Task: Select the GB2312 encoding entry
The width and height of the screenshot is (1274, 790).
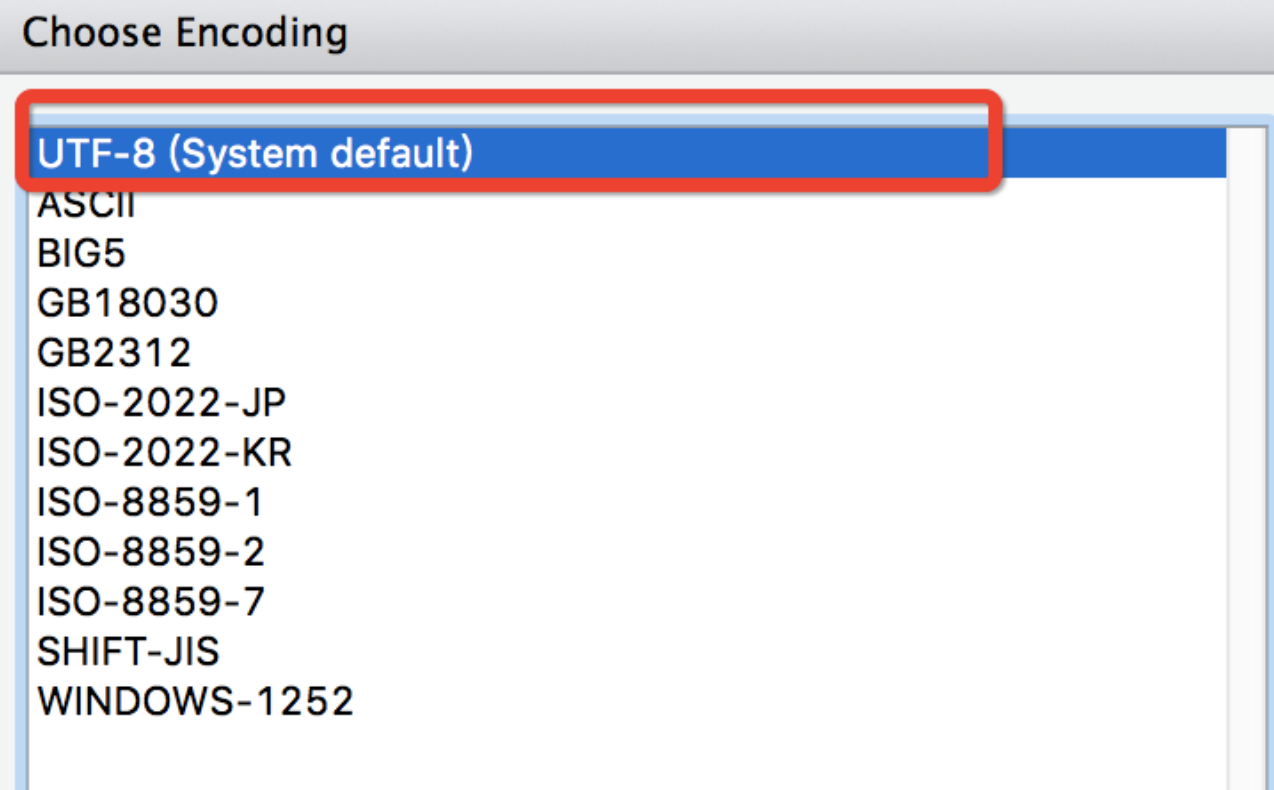Action: click(x=114, y=353)
